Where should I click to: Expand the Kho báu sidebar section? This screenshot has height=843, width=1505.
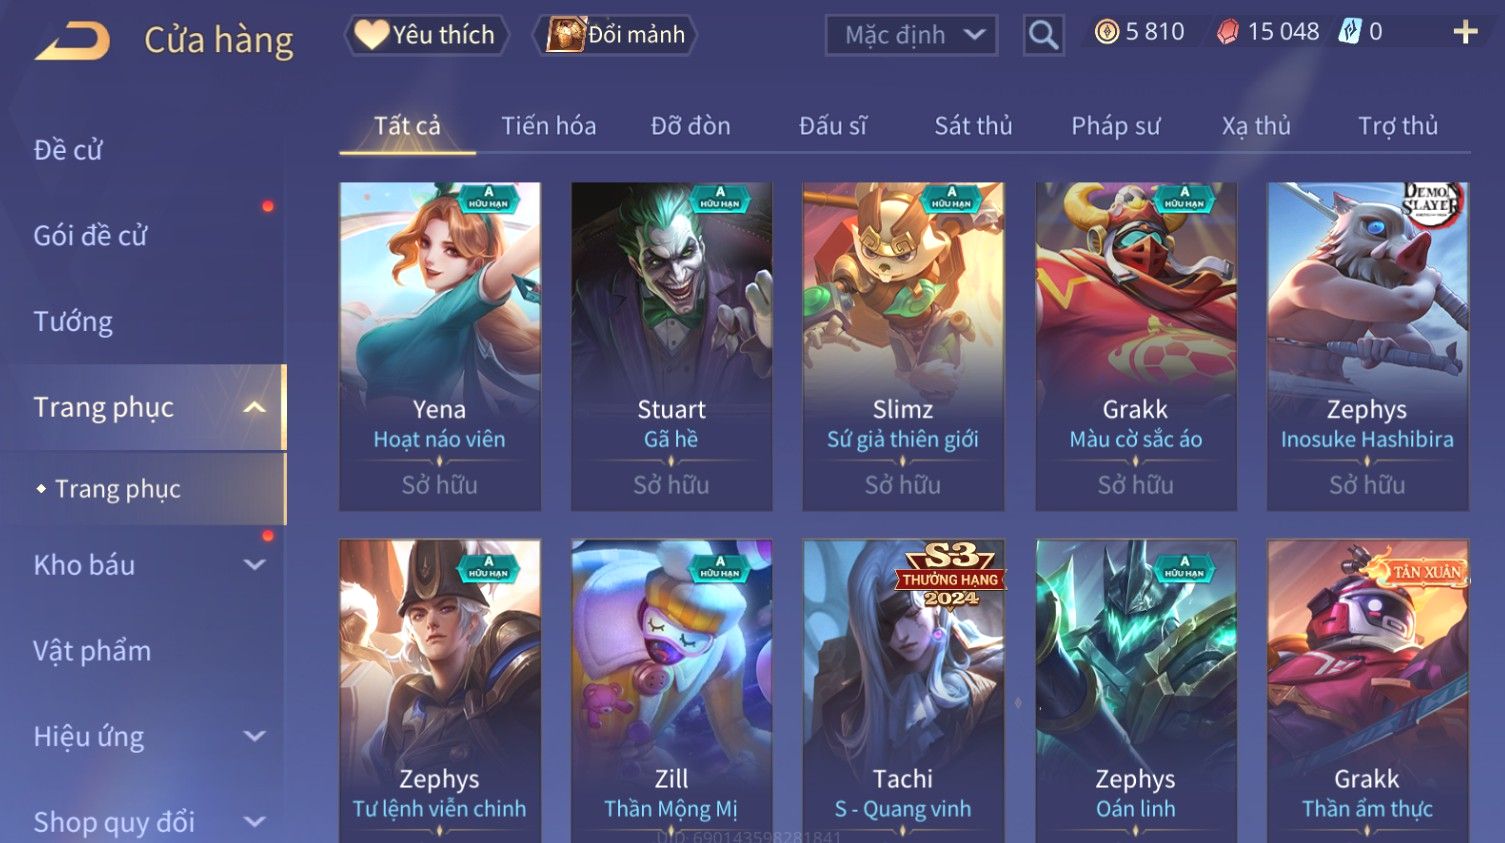(x=255, y=565)
